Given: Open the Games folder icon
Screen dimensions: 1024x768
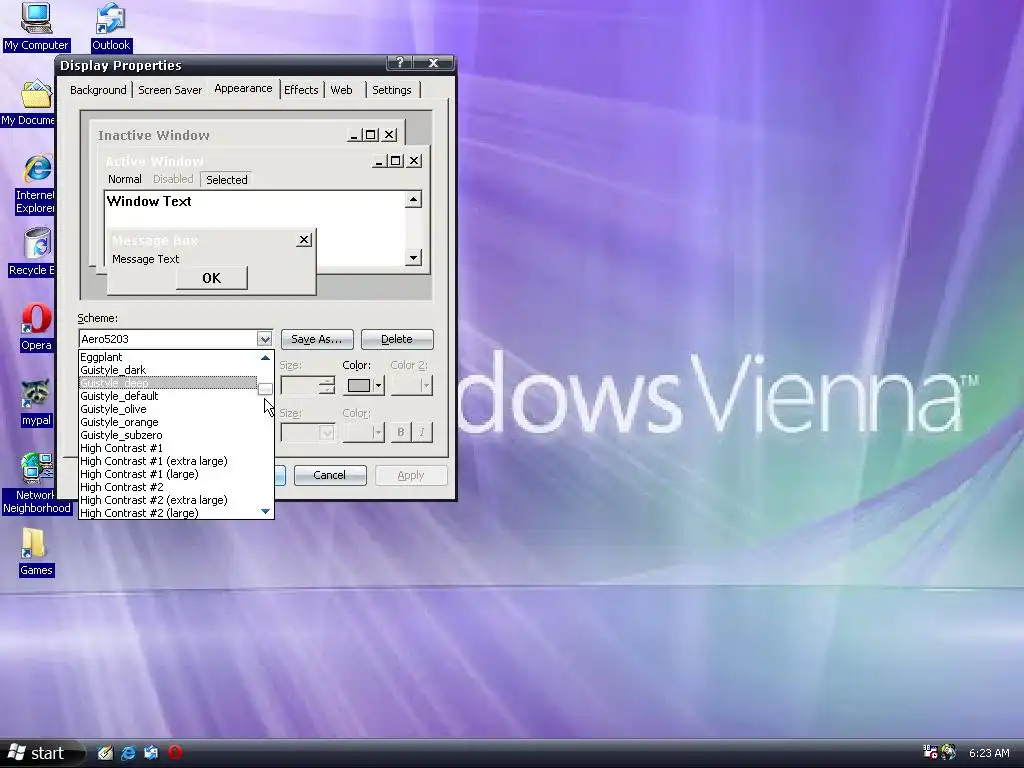Looking at the screenshot, I should pyautogui.click(x=36, y=552).
